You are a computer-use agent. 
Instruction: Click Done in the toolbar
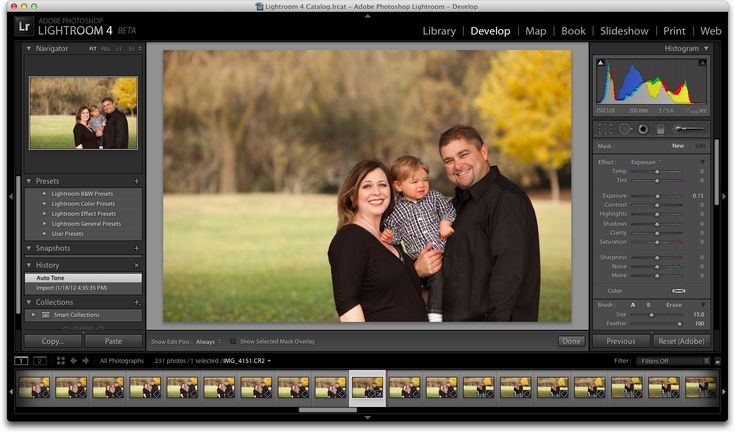(x=571, y=341)
